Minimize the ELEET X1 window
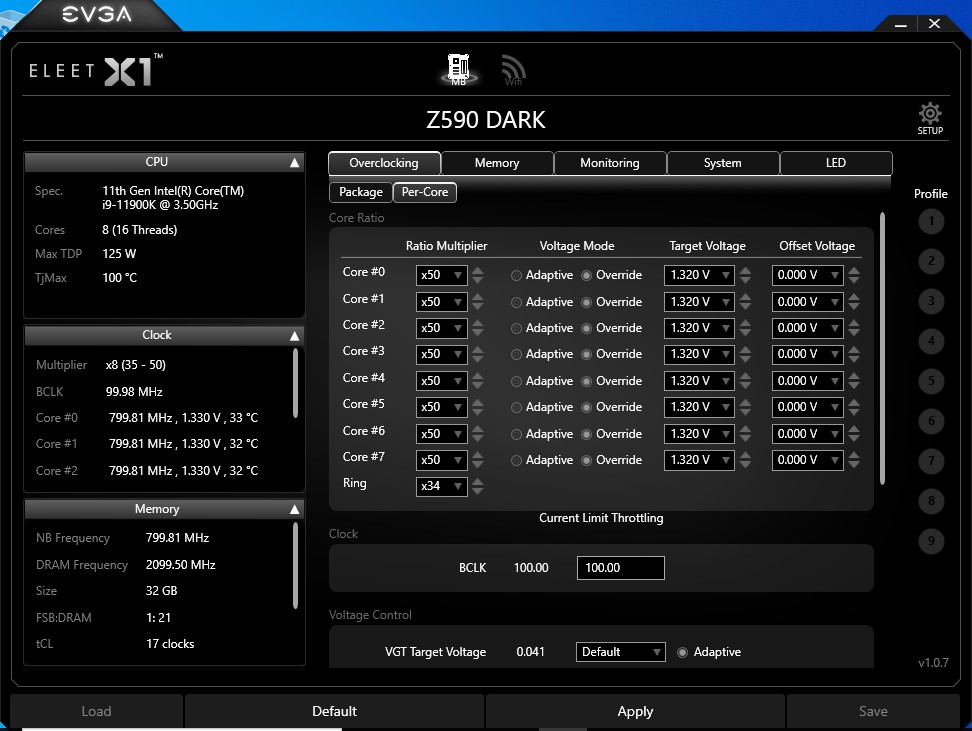The image size is (972, 731). 901,25
